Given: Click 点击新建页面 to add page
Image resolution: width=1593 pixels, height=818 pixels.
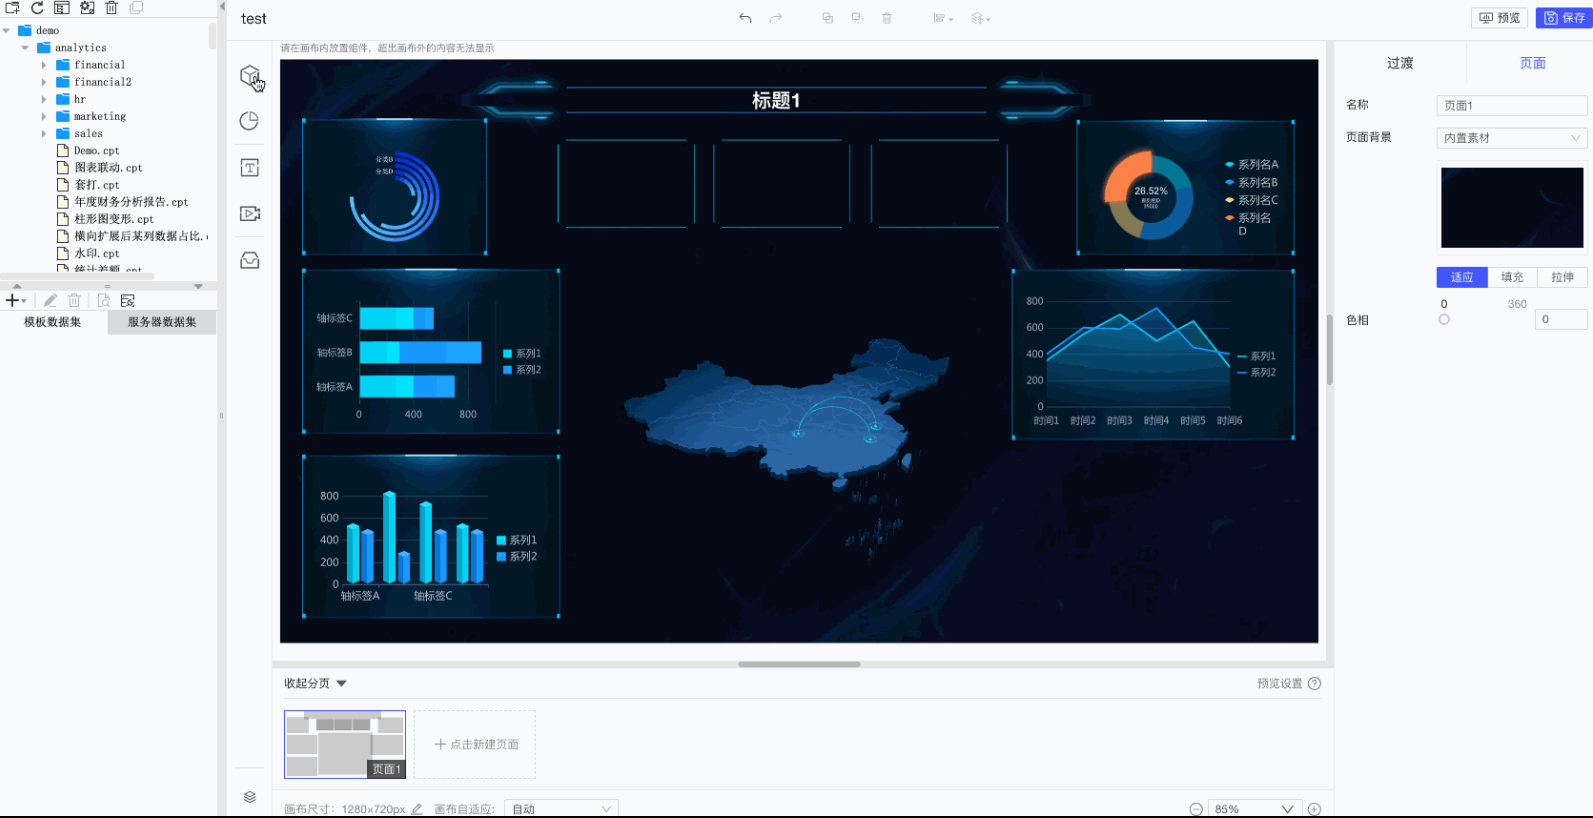Looking at the screenshot, I should pos(475,744).
